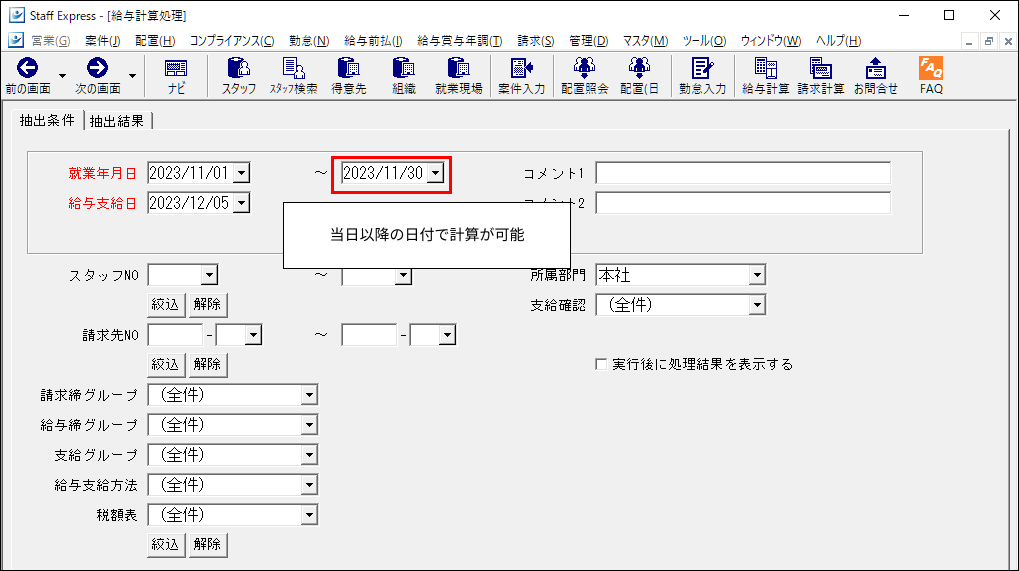Viewport: 1019px width, 571px height.
Task: Go back with the 前の画面 arrow icon
Action: [27, 68]
